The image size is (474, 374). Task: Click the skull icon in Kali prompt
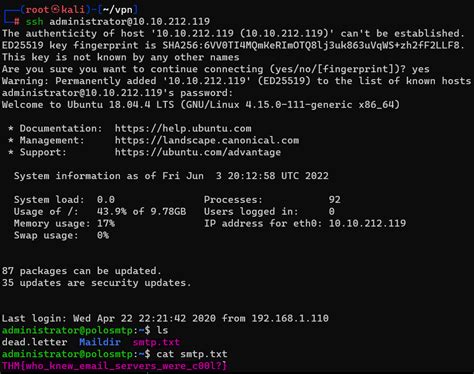(x=55, y=10)
